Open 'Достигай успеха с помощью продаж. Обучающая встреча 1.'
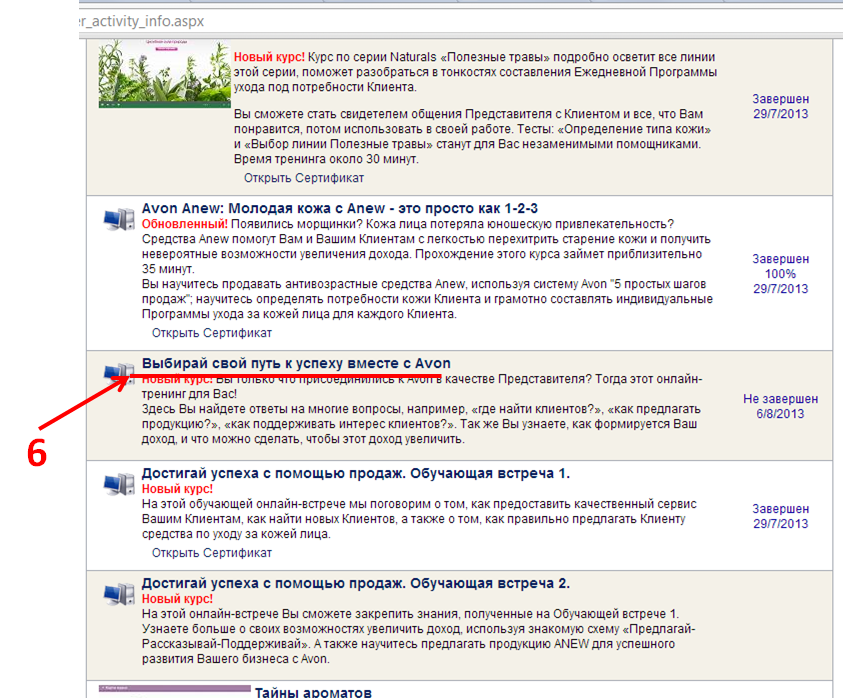This screenshot has width=843, height=698. (x=356, y=474)
